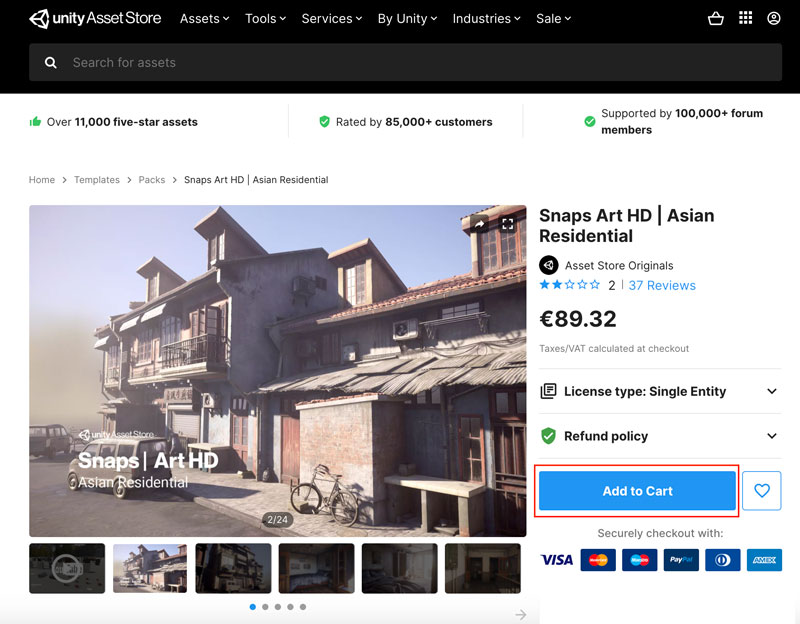Open the shopping cart basket icon
This screenshot has width=800, height=624.
(x=716, y=19)
